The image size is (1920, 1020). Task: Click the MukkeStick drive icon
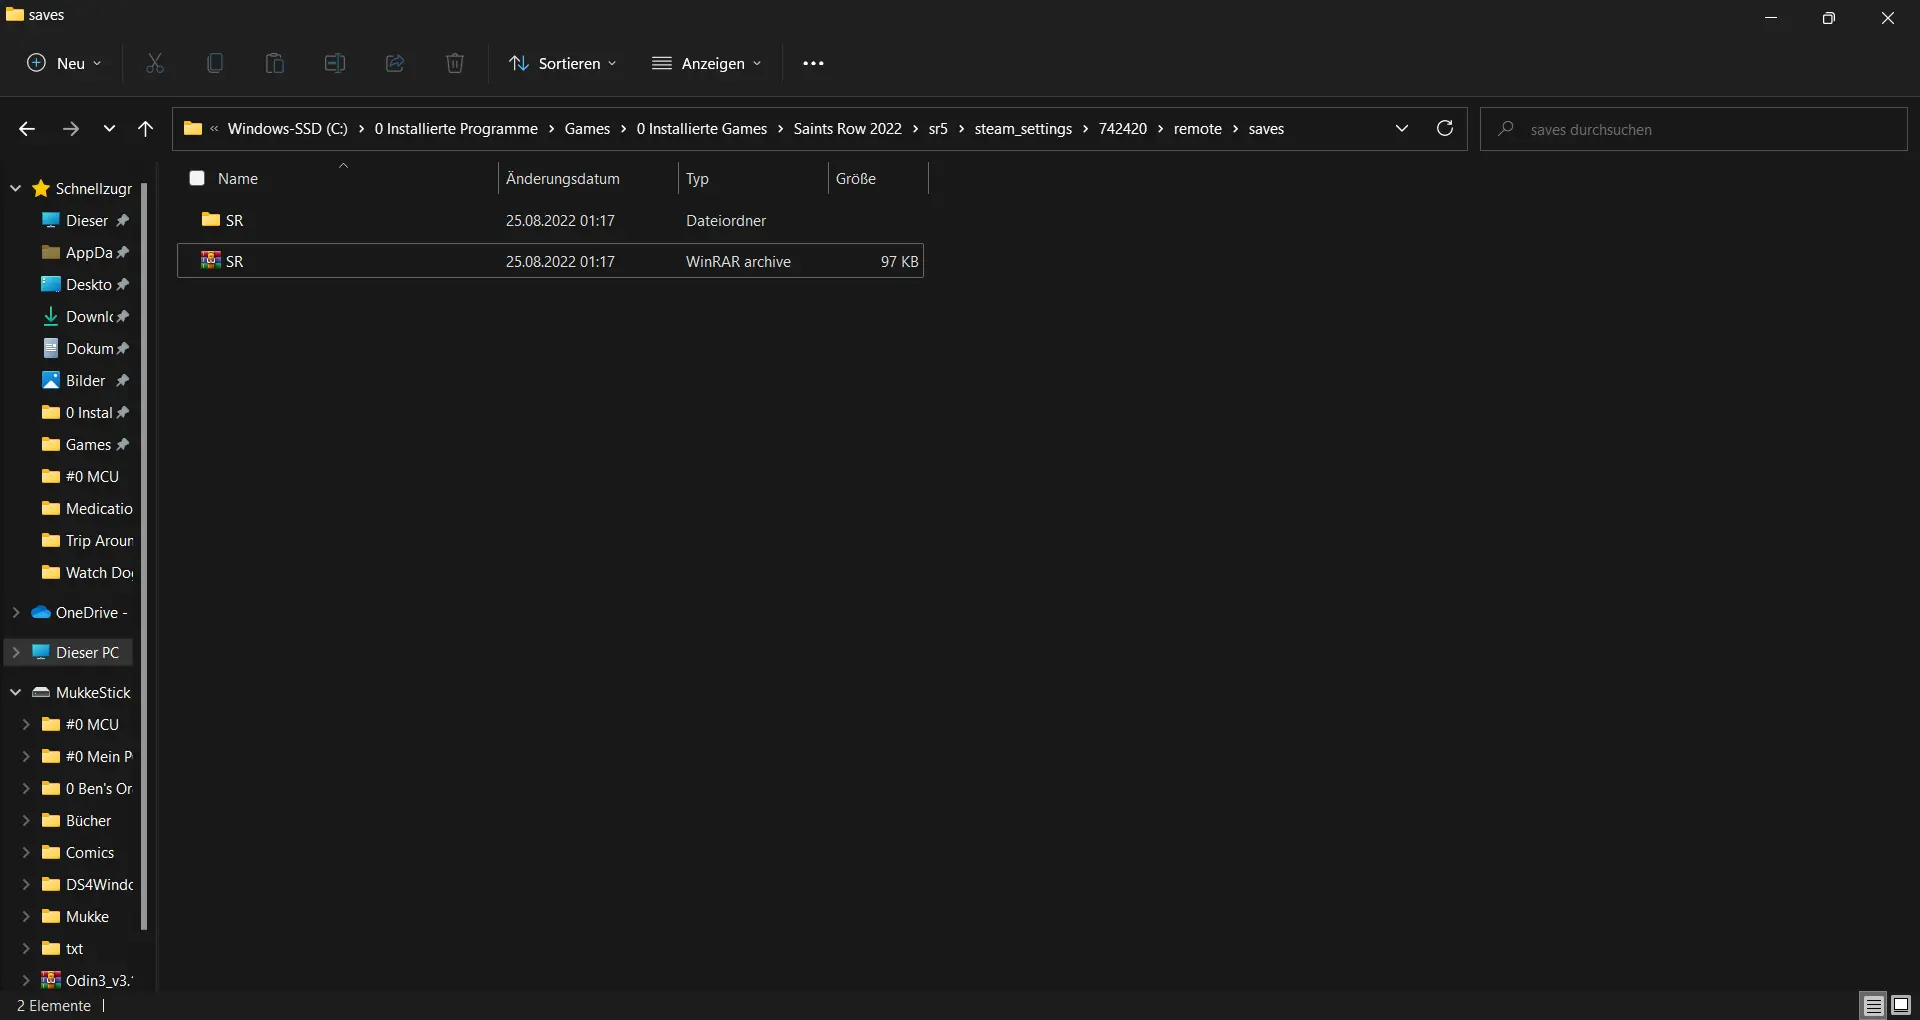41,692
